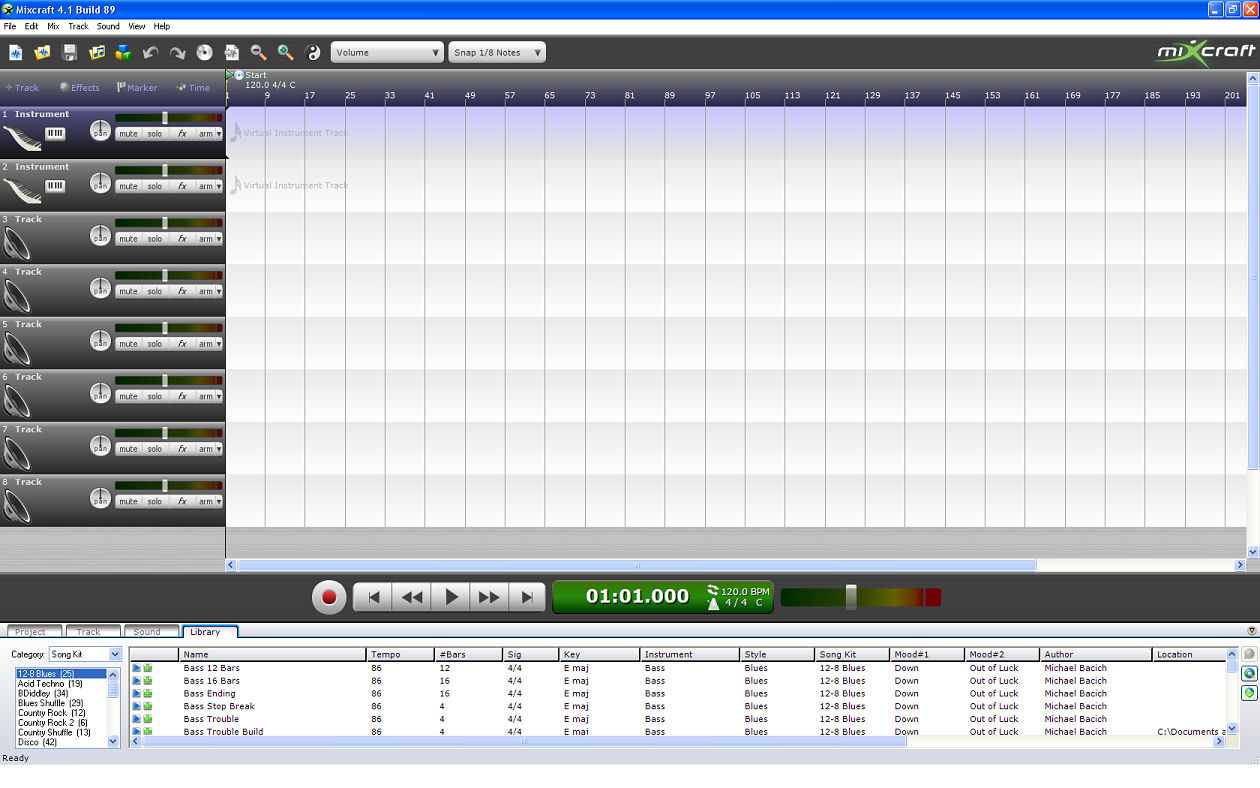The width and height of the screenshot is (1260, 788).
Task: Click the Add Sound File music-folder icon
Action: (x=97, y=53)
